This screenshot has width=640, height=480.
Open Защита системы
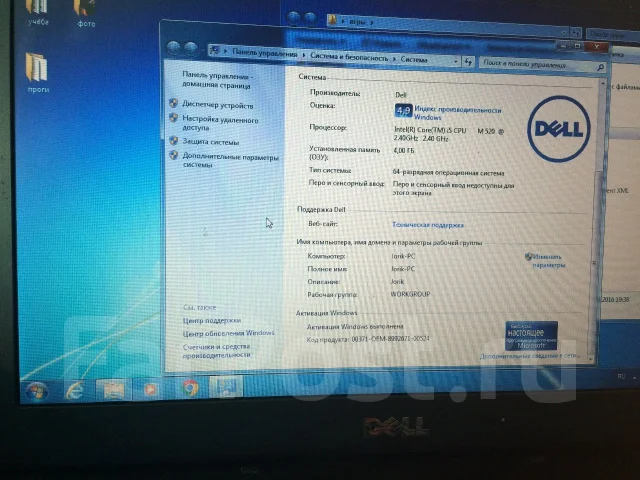pos(211,142)
